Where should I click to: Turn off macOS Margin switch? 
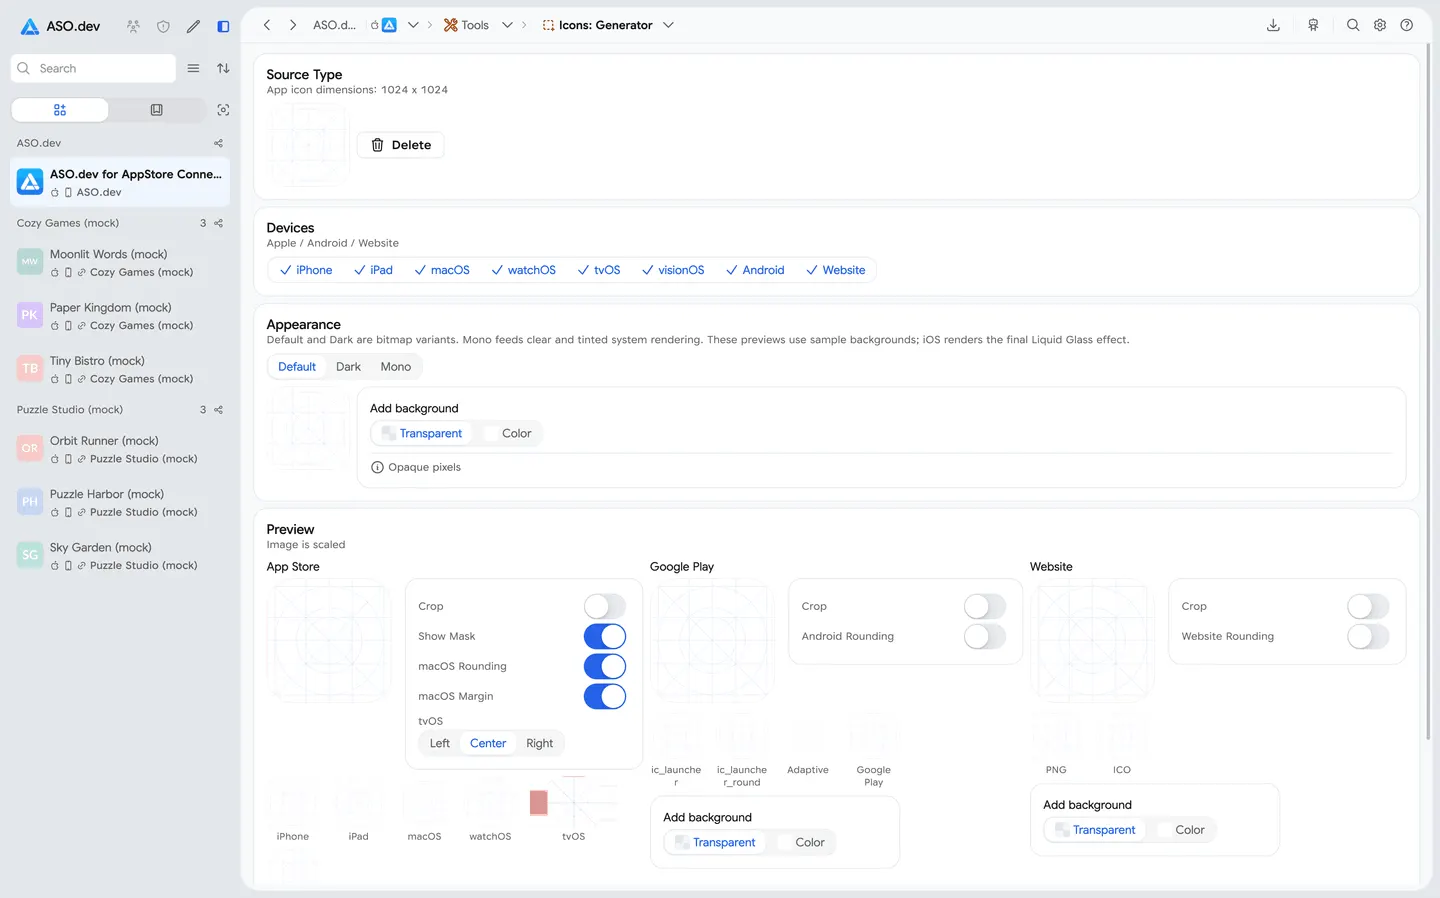(605, 696)
